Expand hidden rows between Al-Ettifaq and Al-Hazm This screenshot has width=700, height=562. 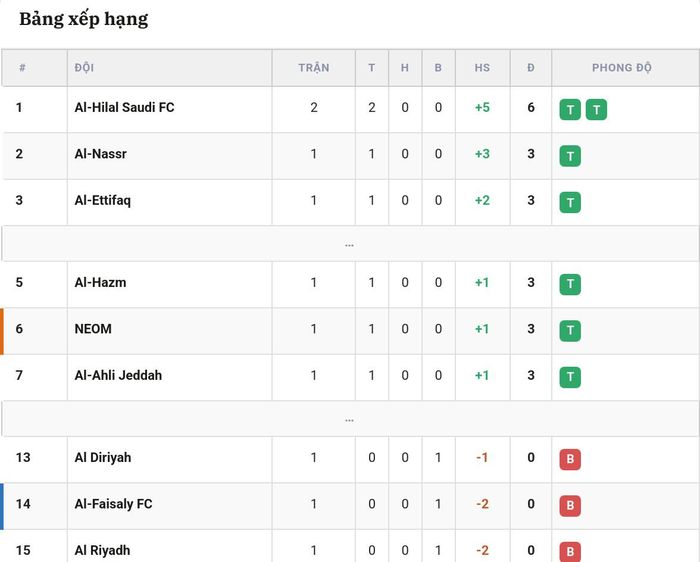click(350, 244)
